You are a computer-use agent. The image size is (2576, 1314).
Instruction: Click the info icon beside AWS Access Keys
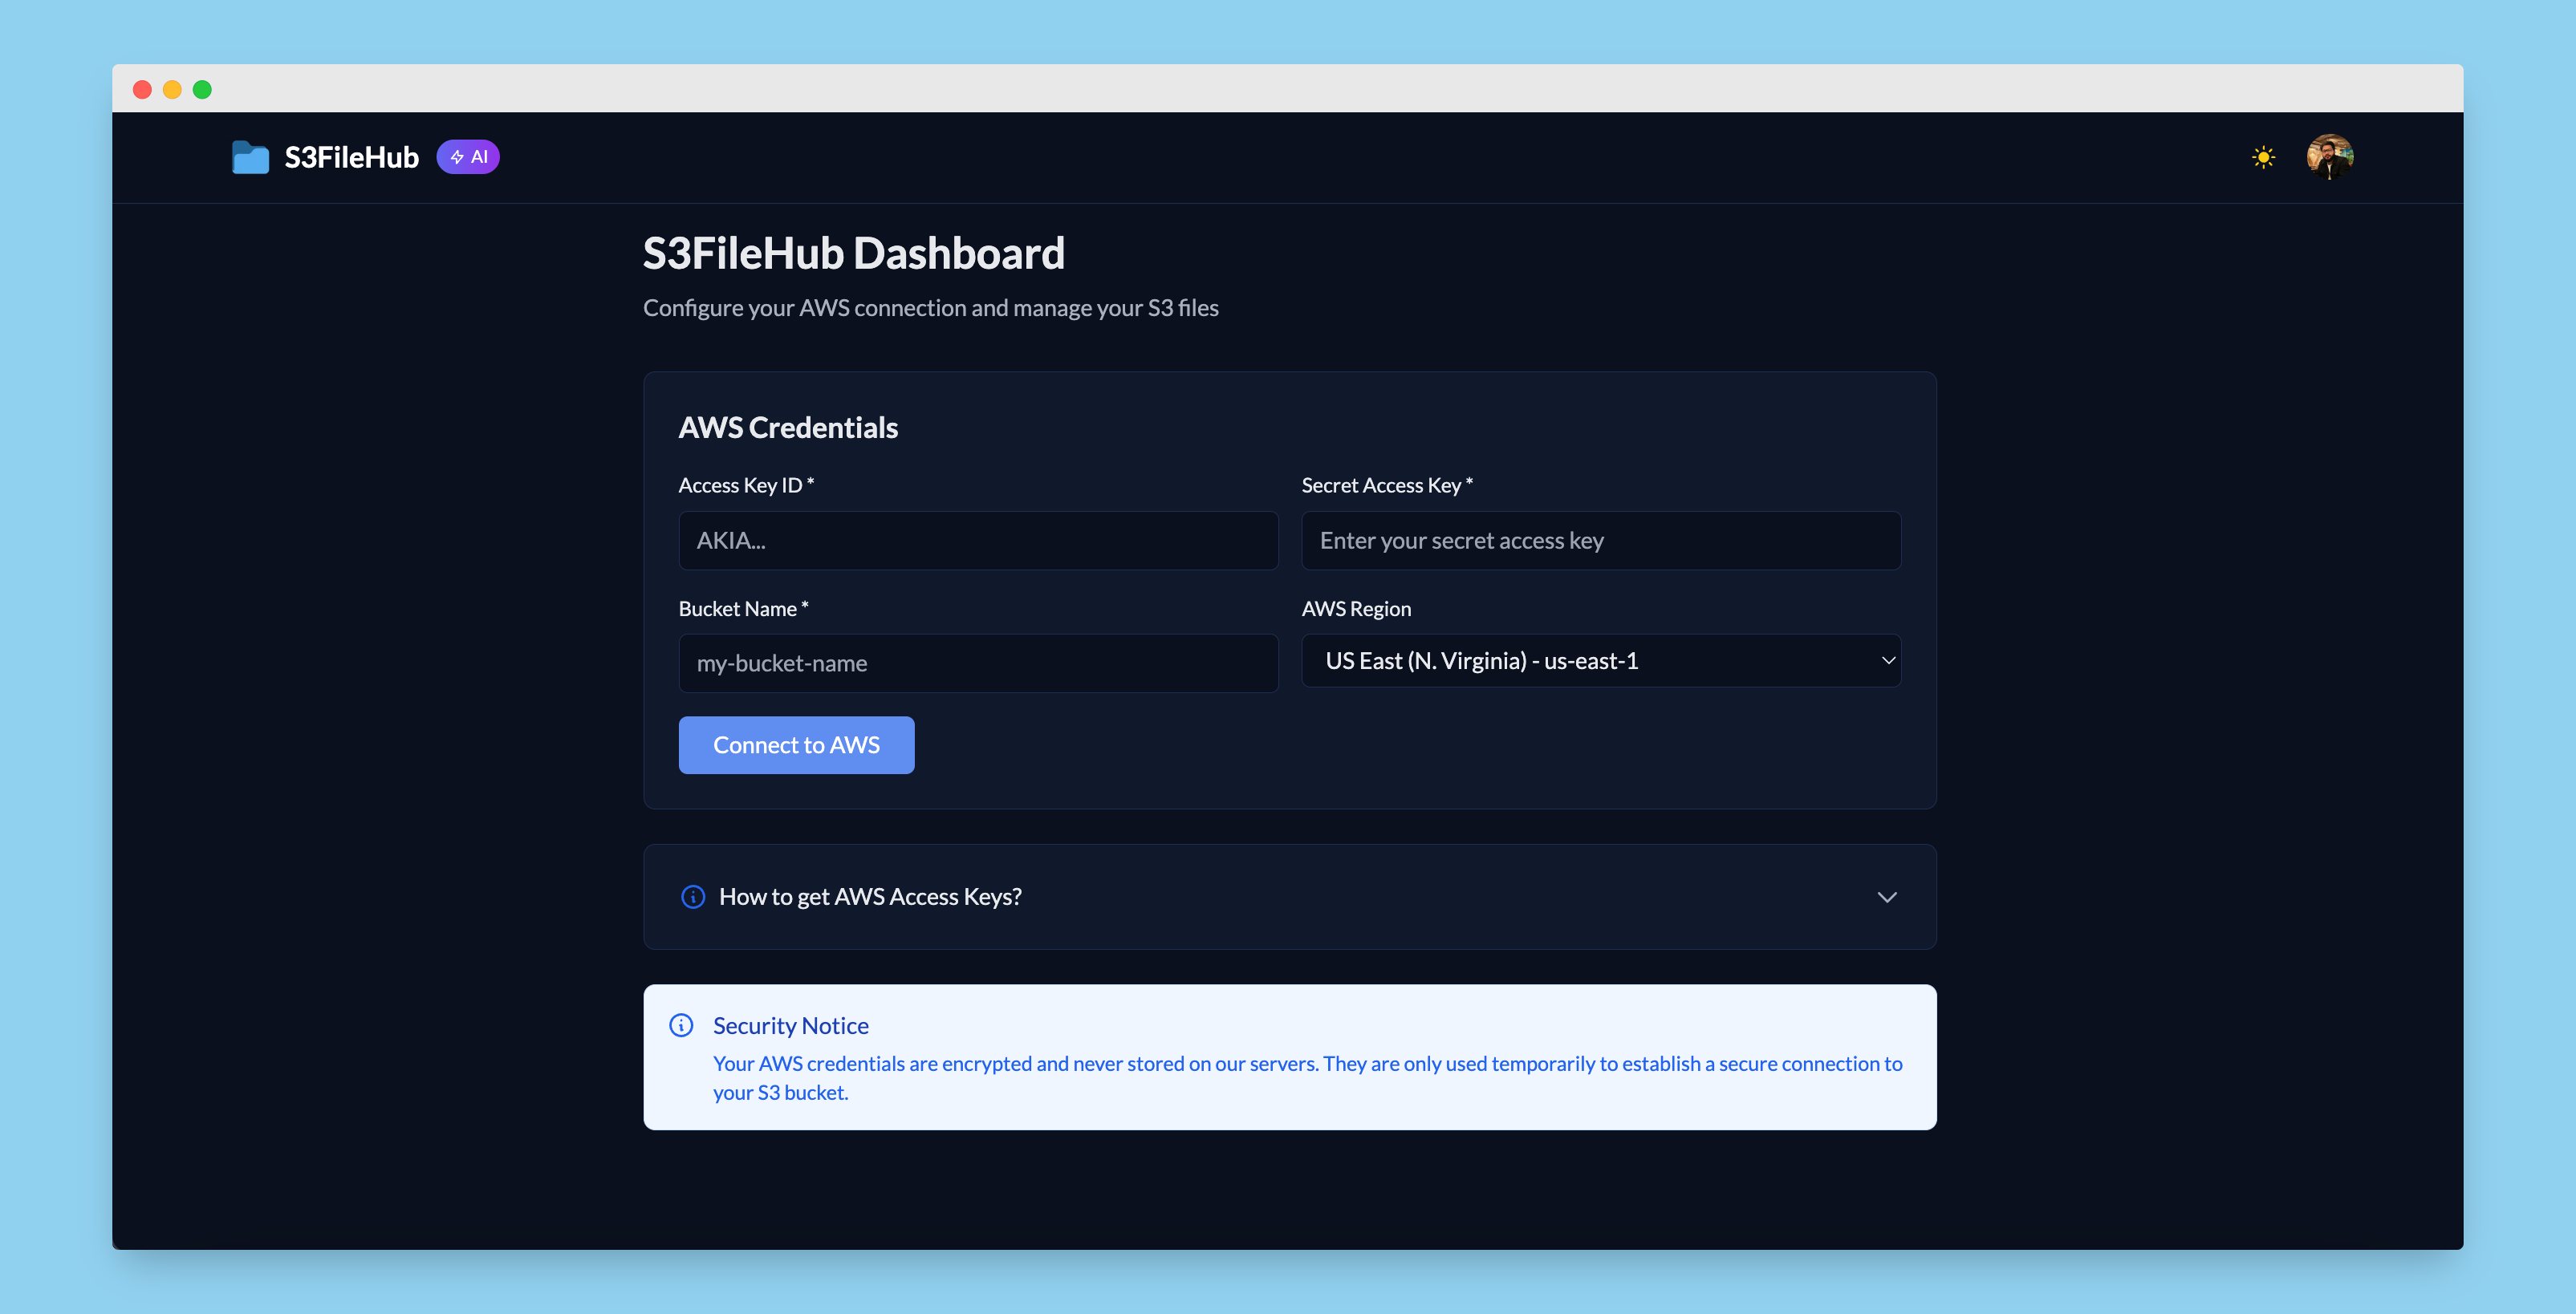tap(692, 897)
